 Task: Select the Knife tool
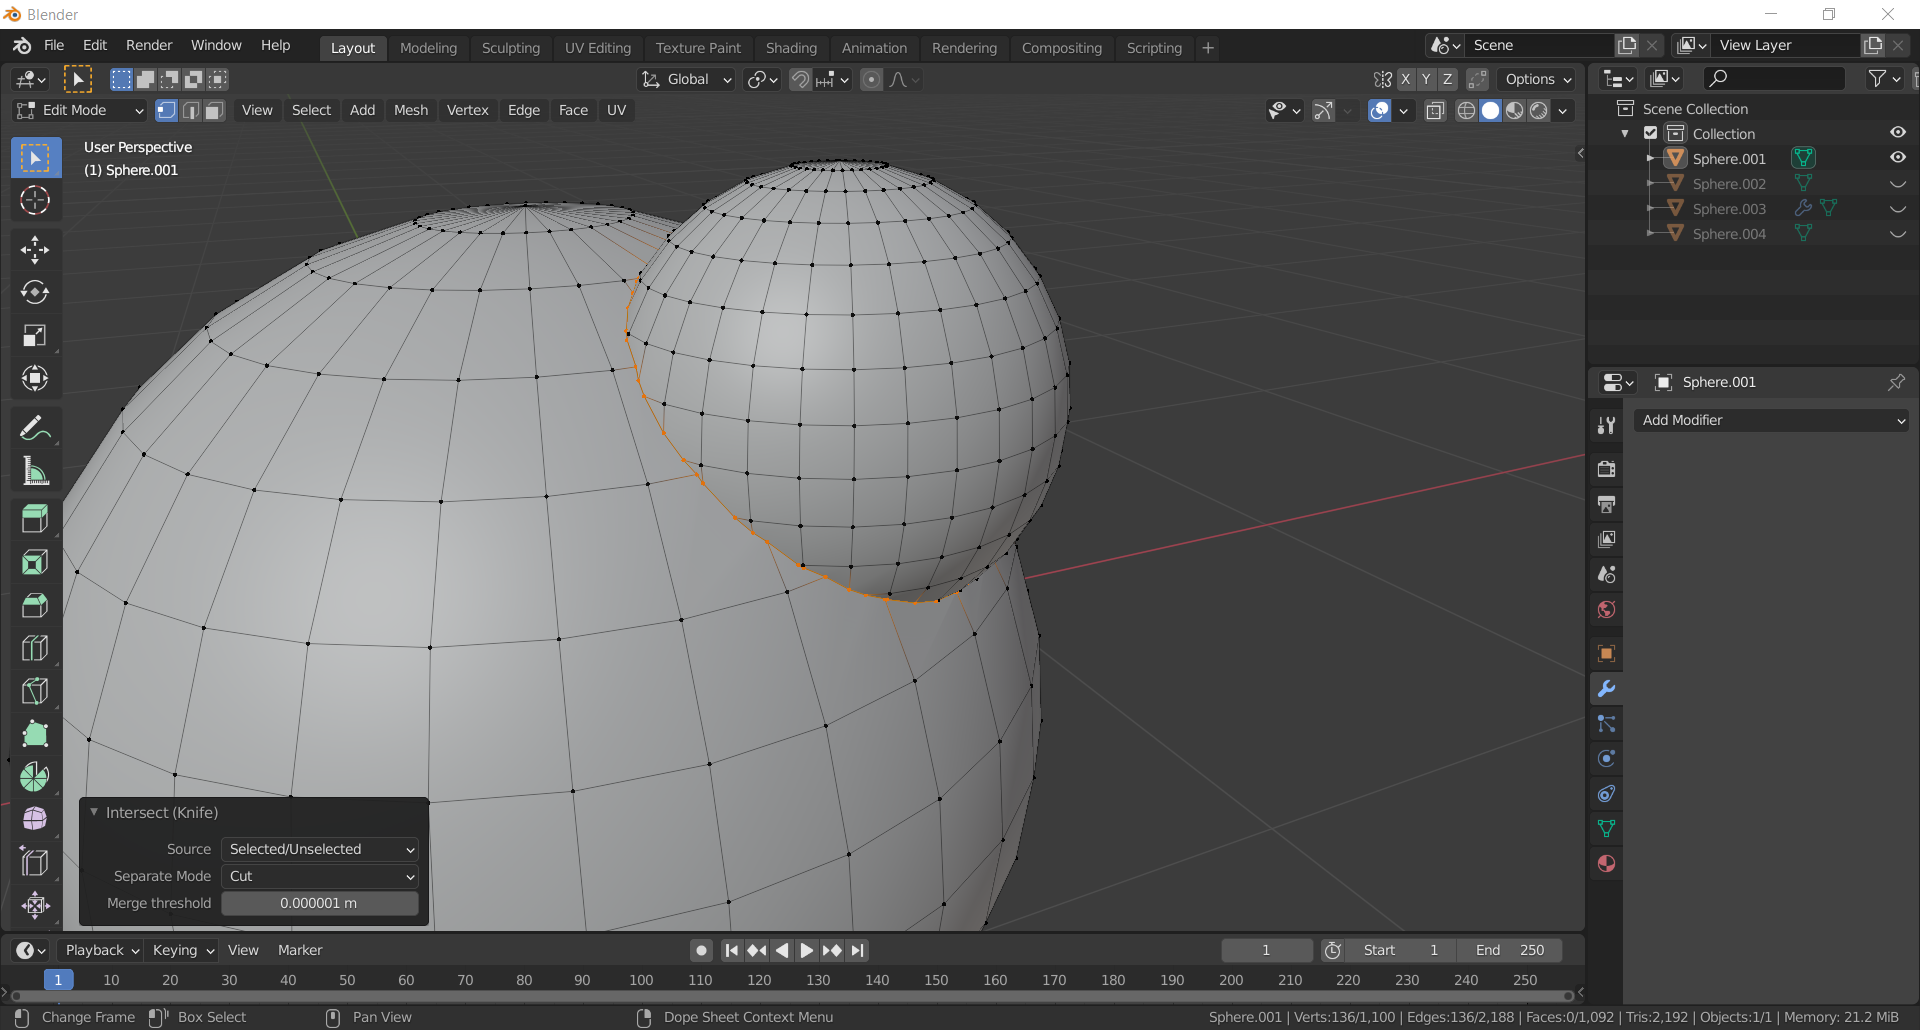click(35, 691)
